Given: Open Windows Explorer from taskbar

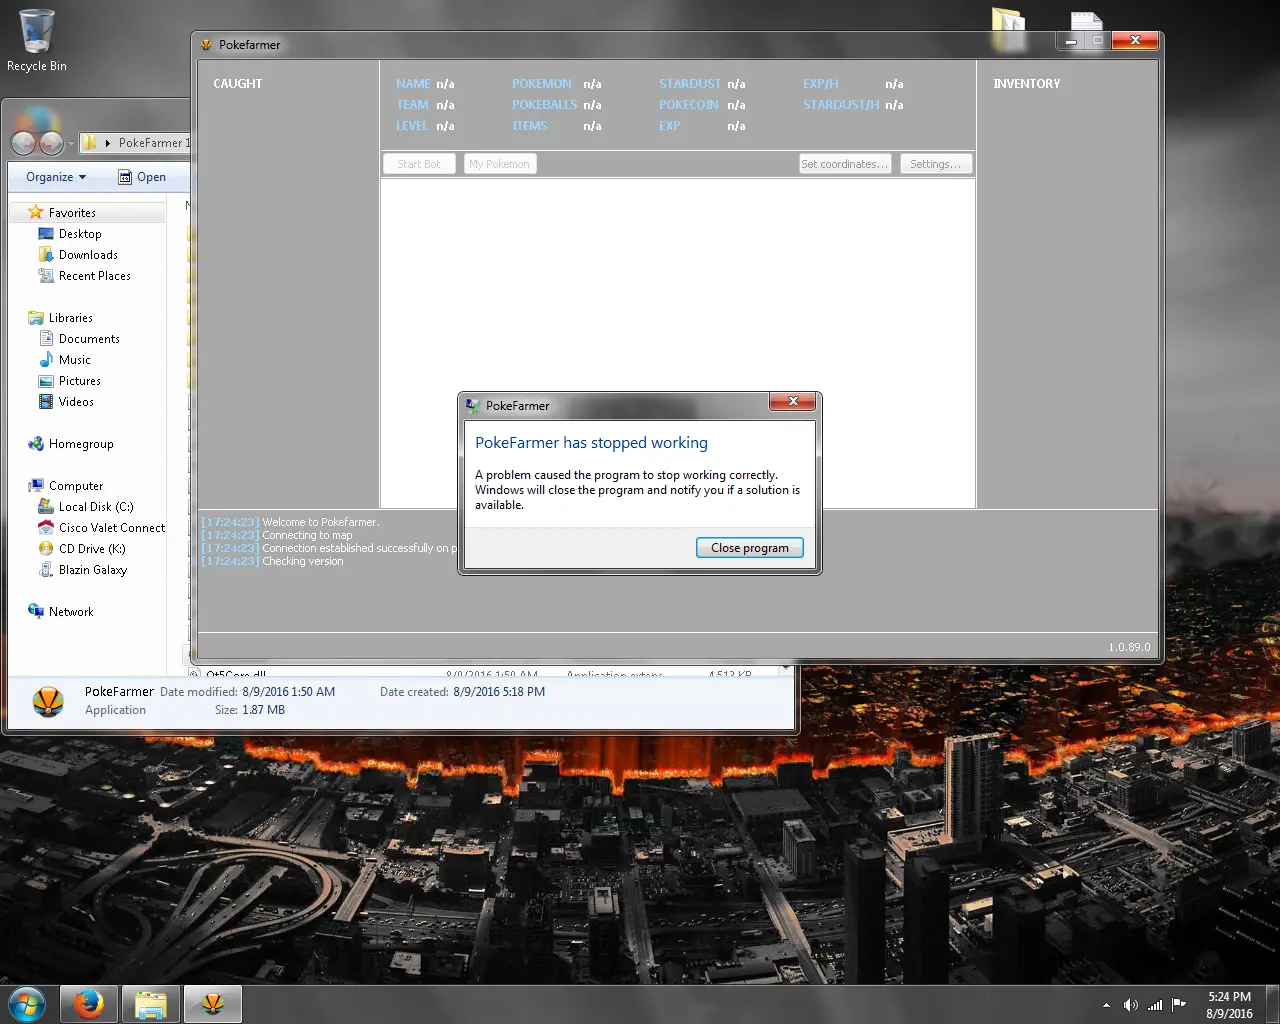Looking at the screenshot, I should [151, 1004].
